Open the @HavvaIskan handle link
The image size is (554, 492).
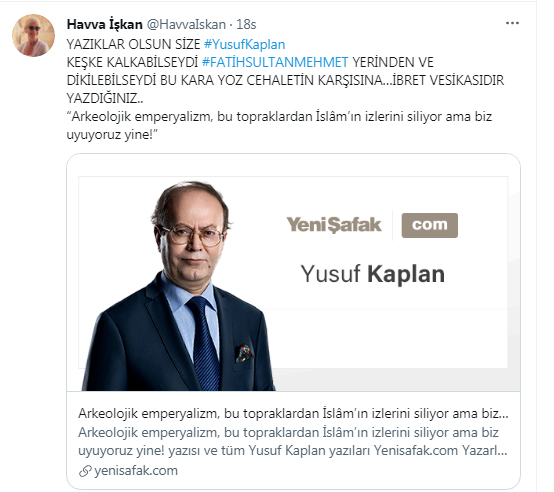[x=186, y=24]
